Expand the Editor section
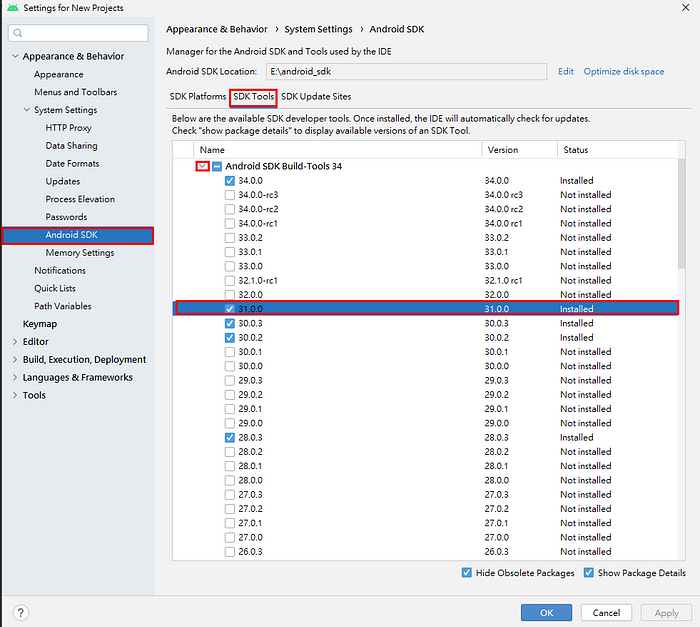 (15, 342)
